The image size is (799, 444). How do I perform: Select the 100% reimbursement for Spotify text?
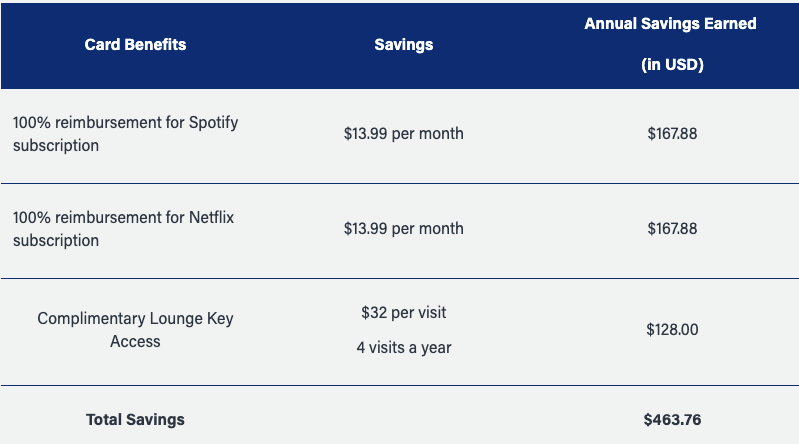(x=125, y=122)
